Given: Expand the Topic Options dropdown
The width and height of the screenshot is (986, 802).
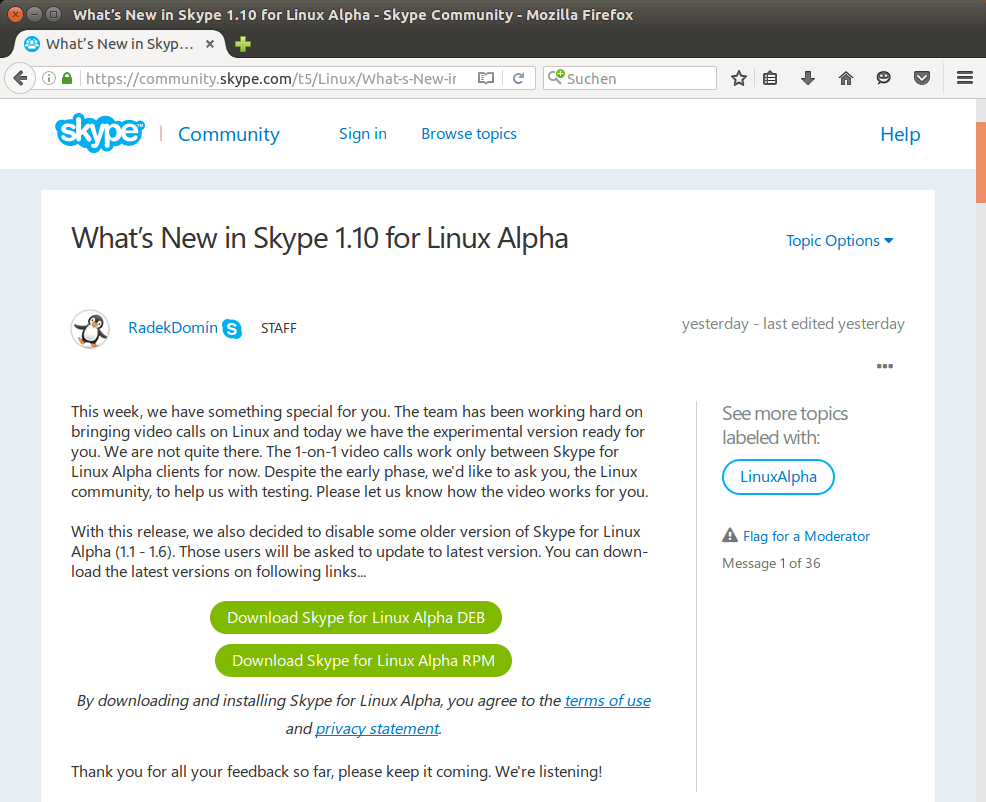Looking at the screenshot, I should coord(839,241).
